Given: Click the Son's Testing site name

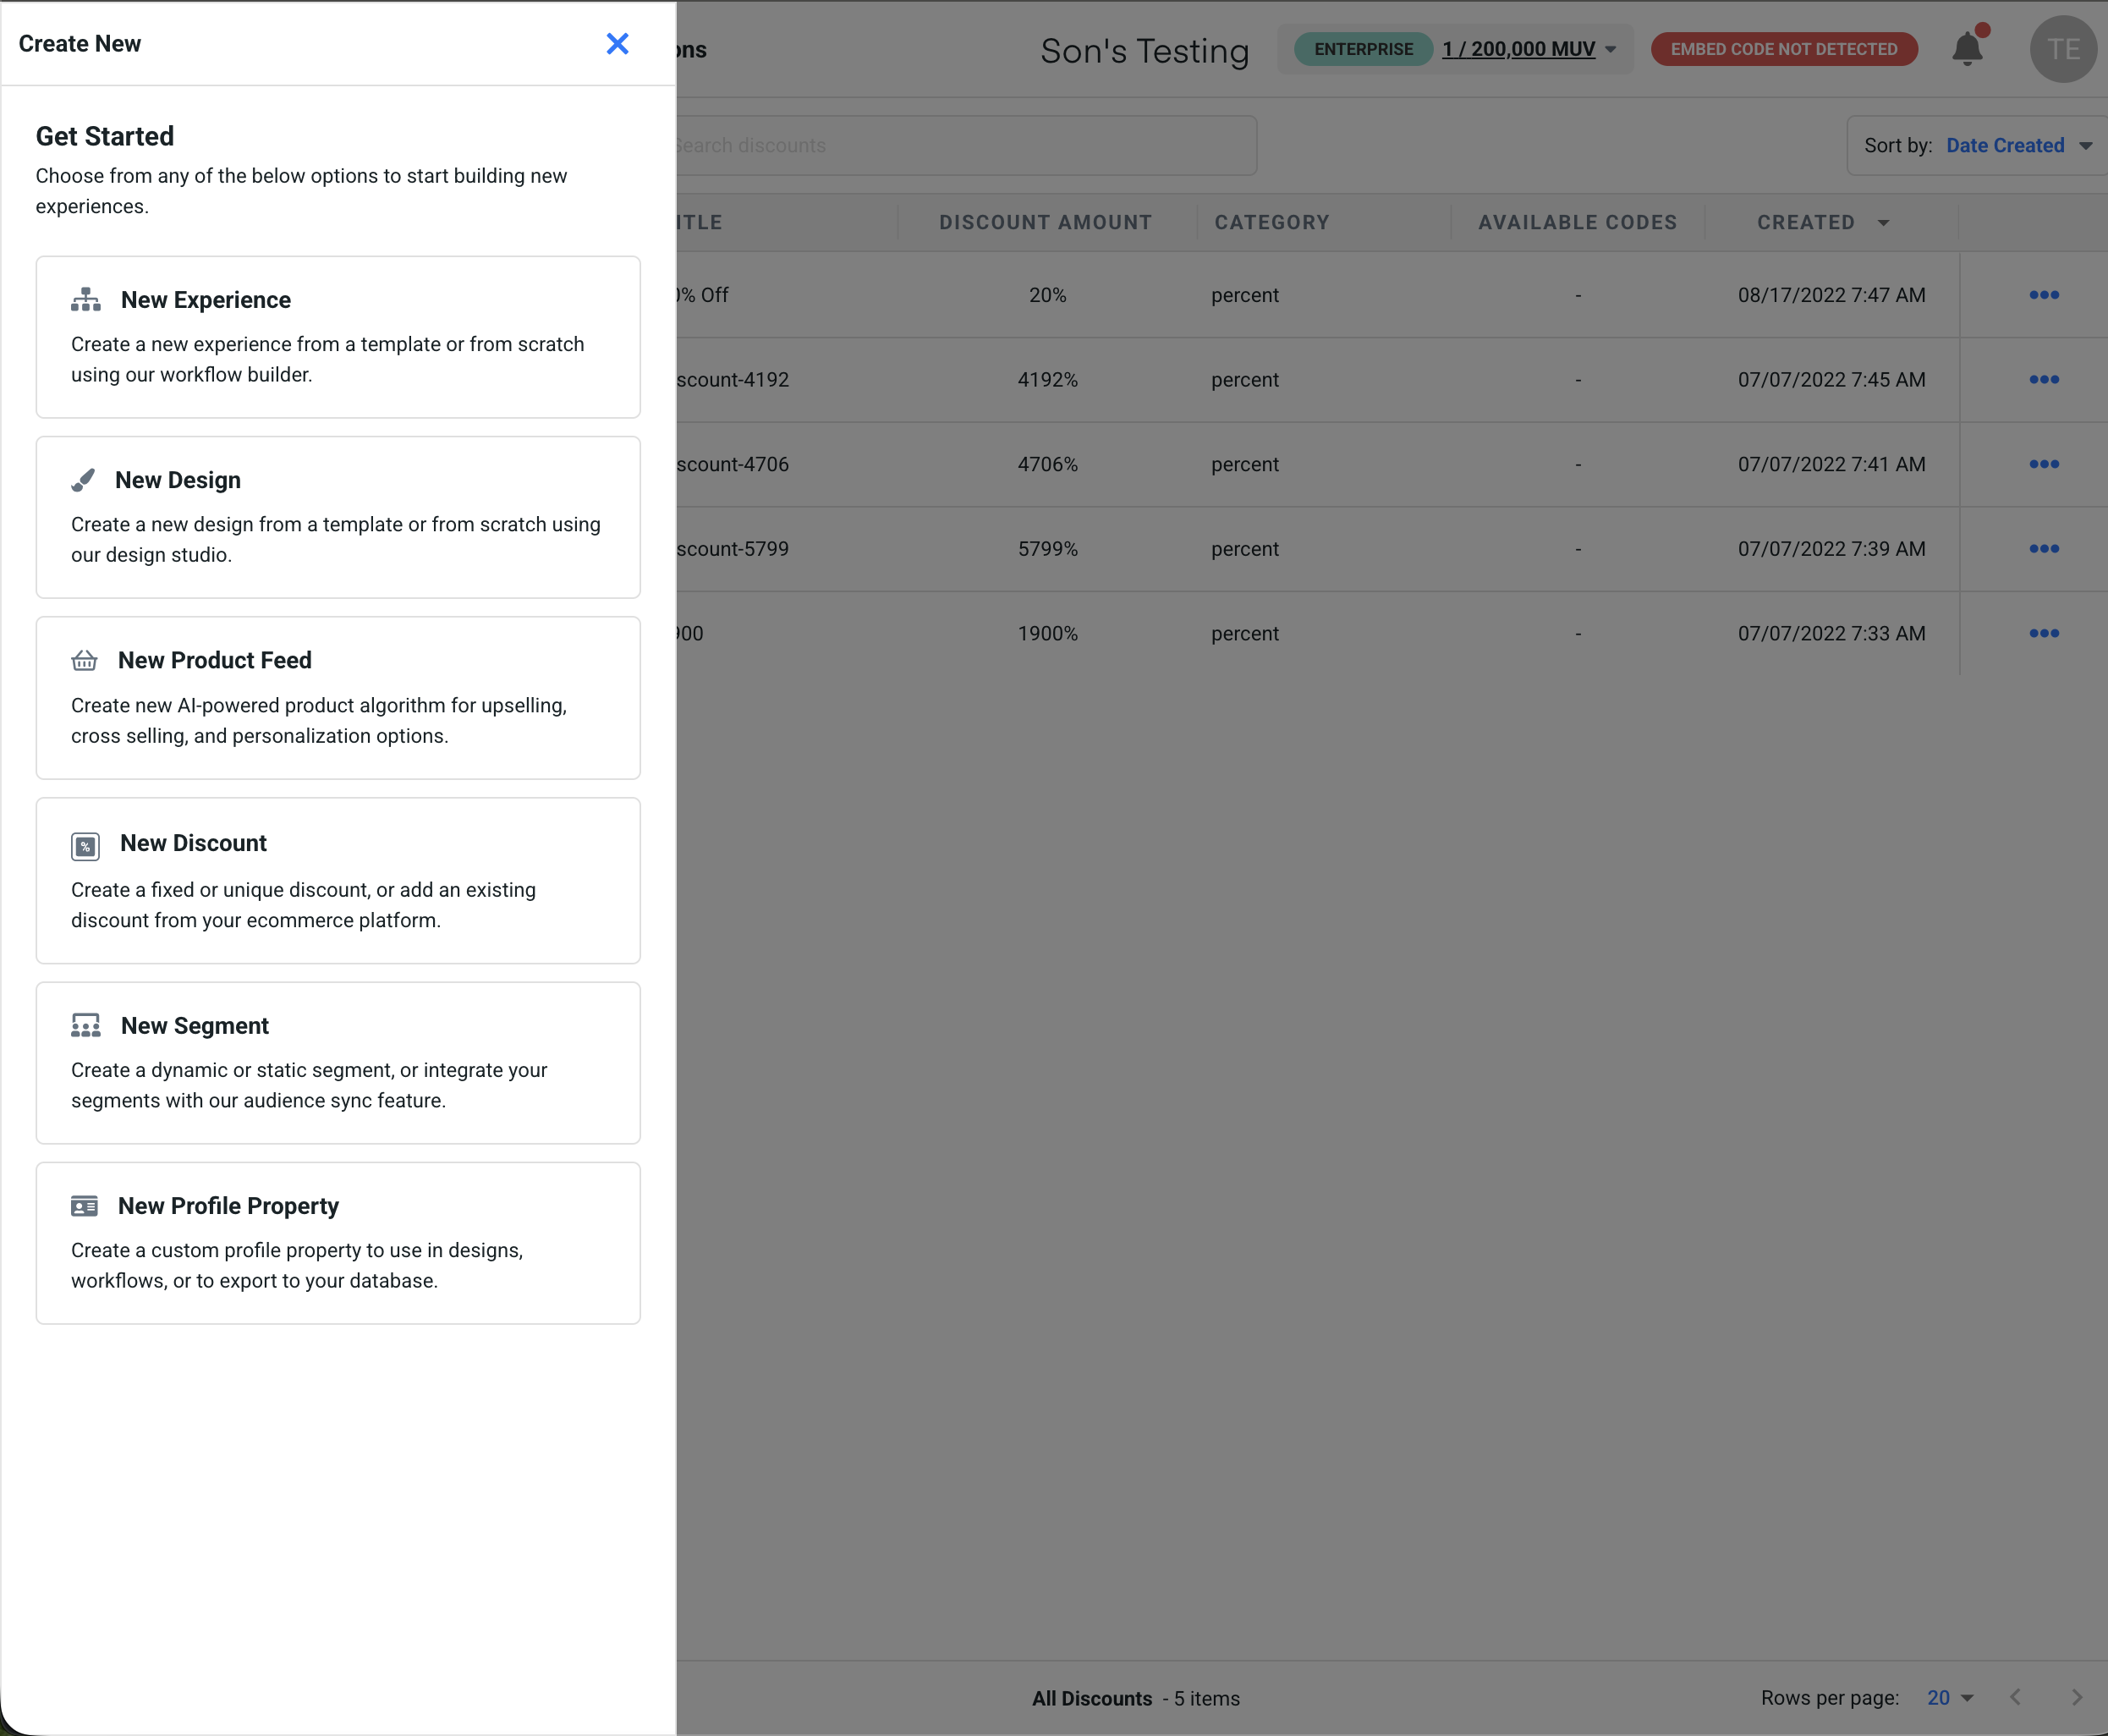Looking at the screenshot, I should tap(1145, 50).
